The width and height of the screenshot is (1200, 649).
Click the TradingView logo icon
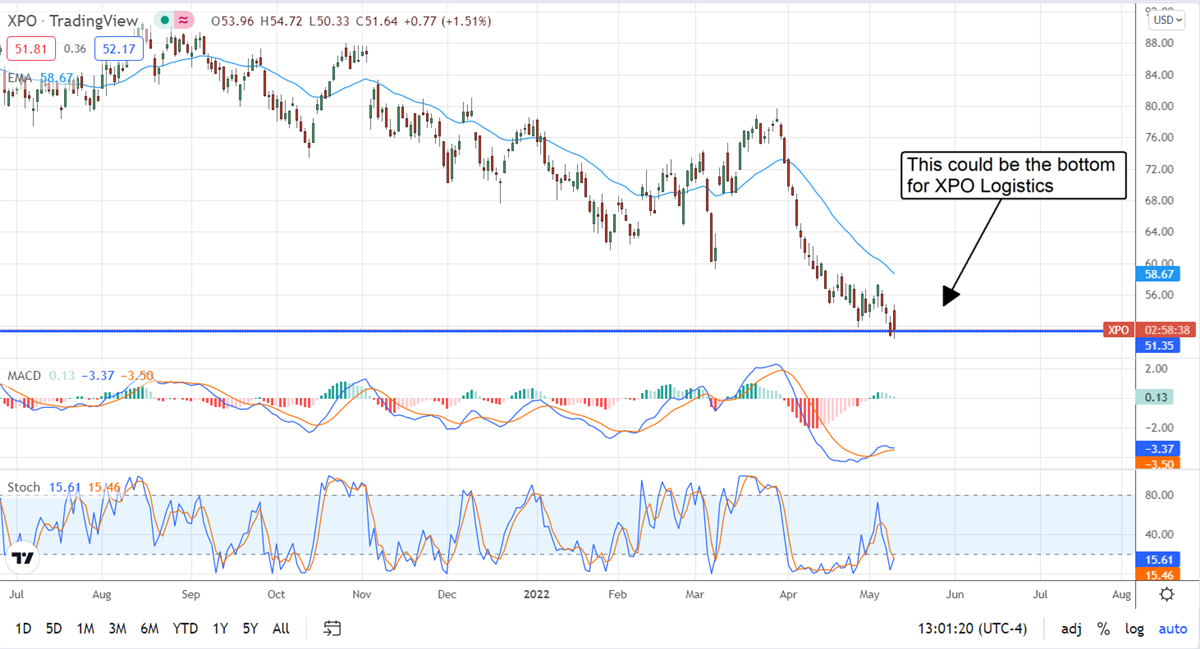pos(24,559)
